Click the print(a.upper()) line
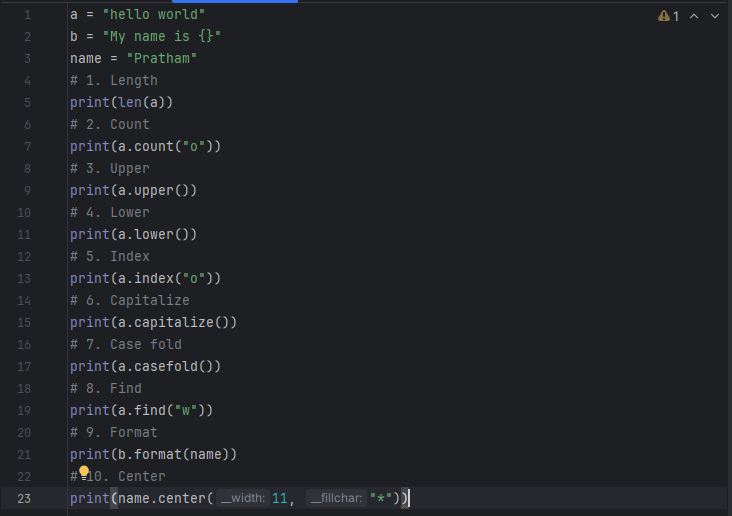The image size is (732, 516). tap(134, 190)
